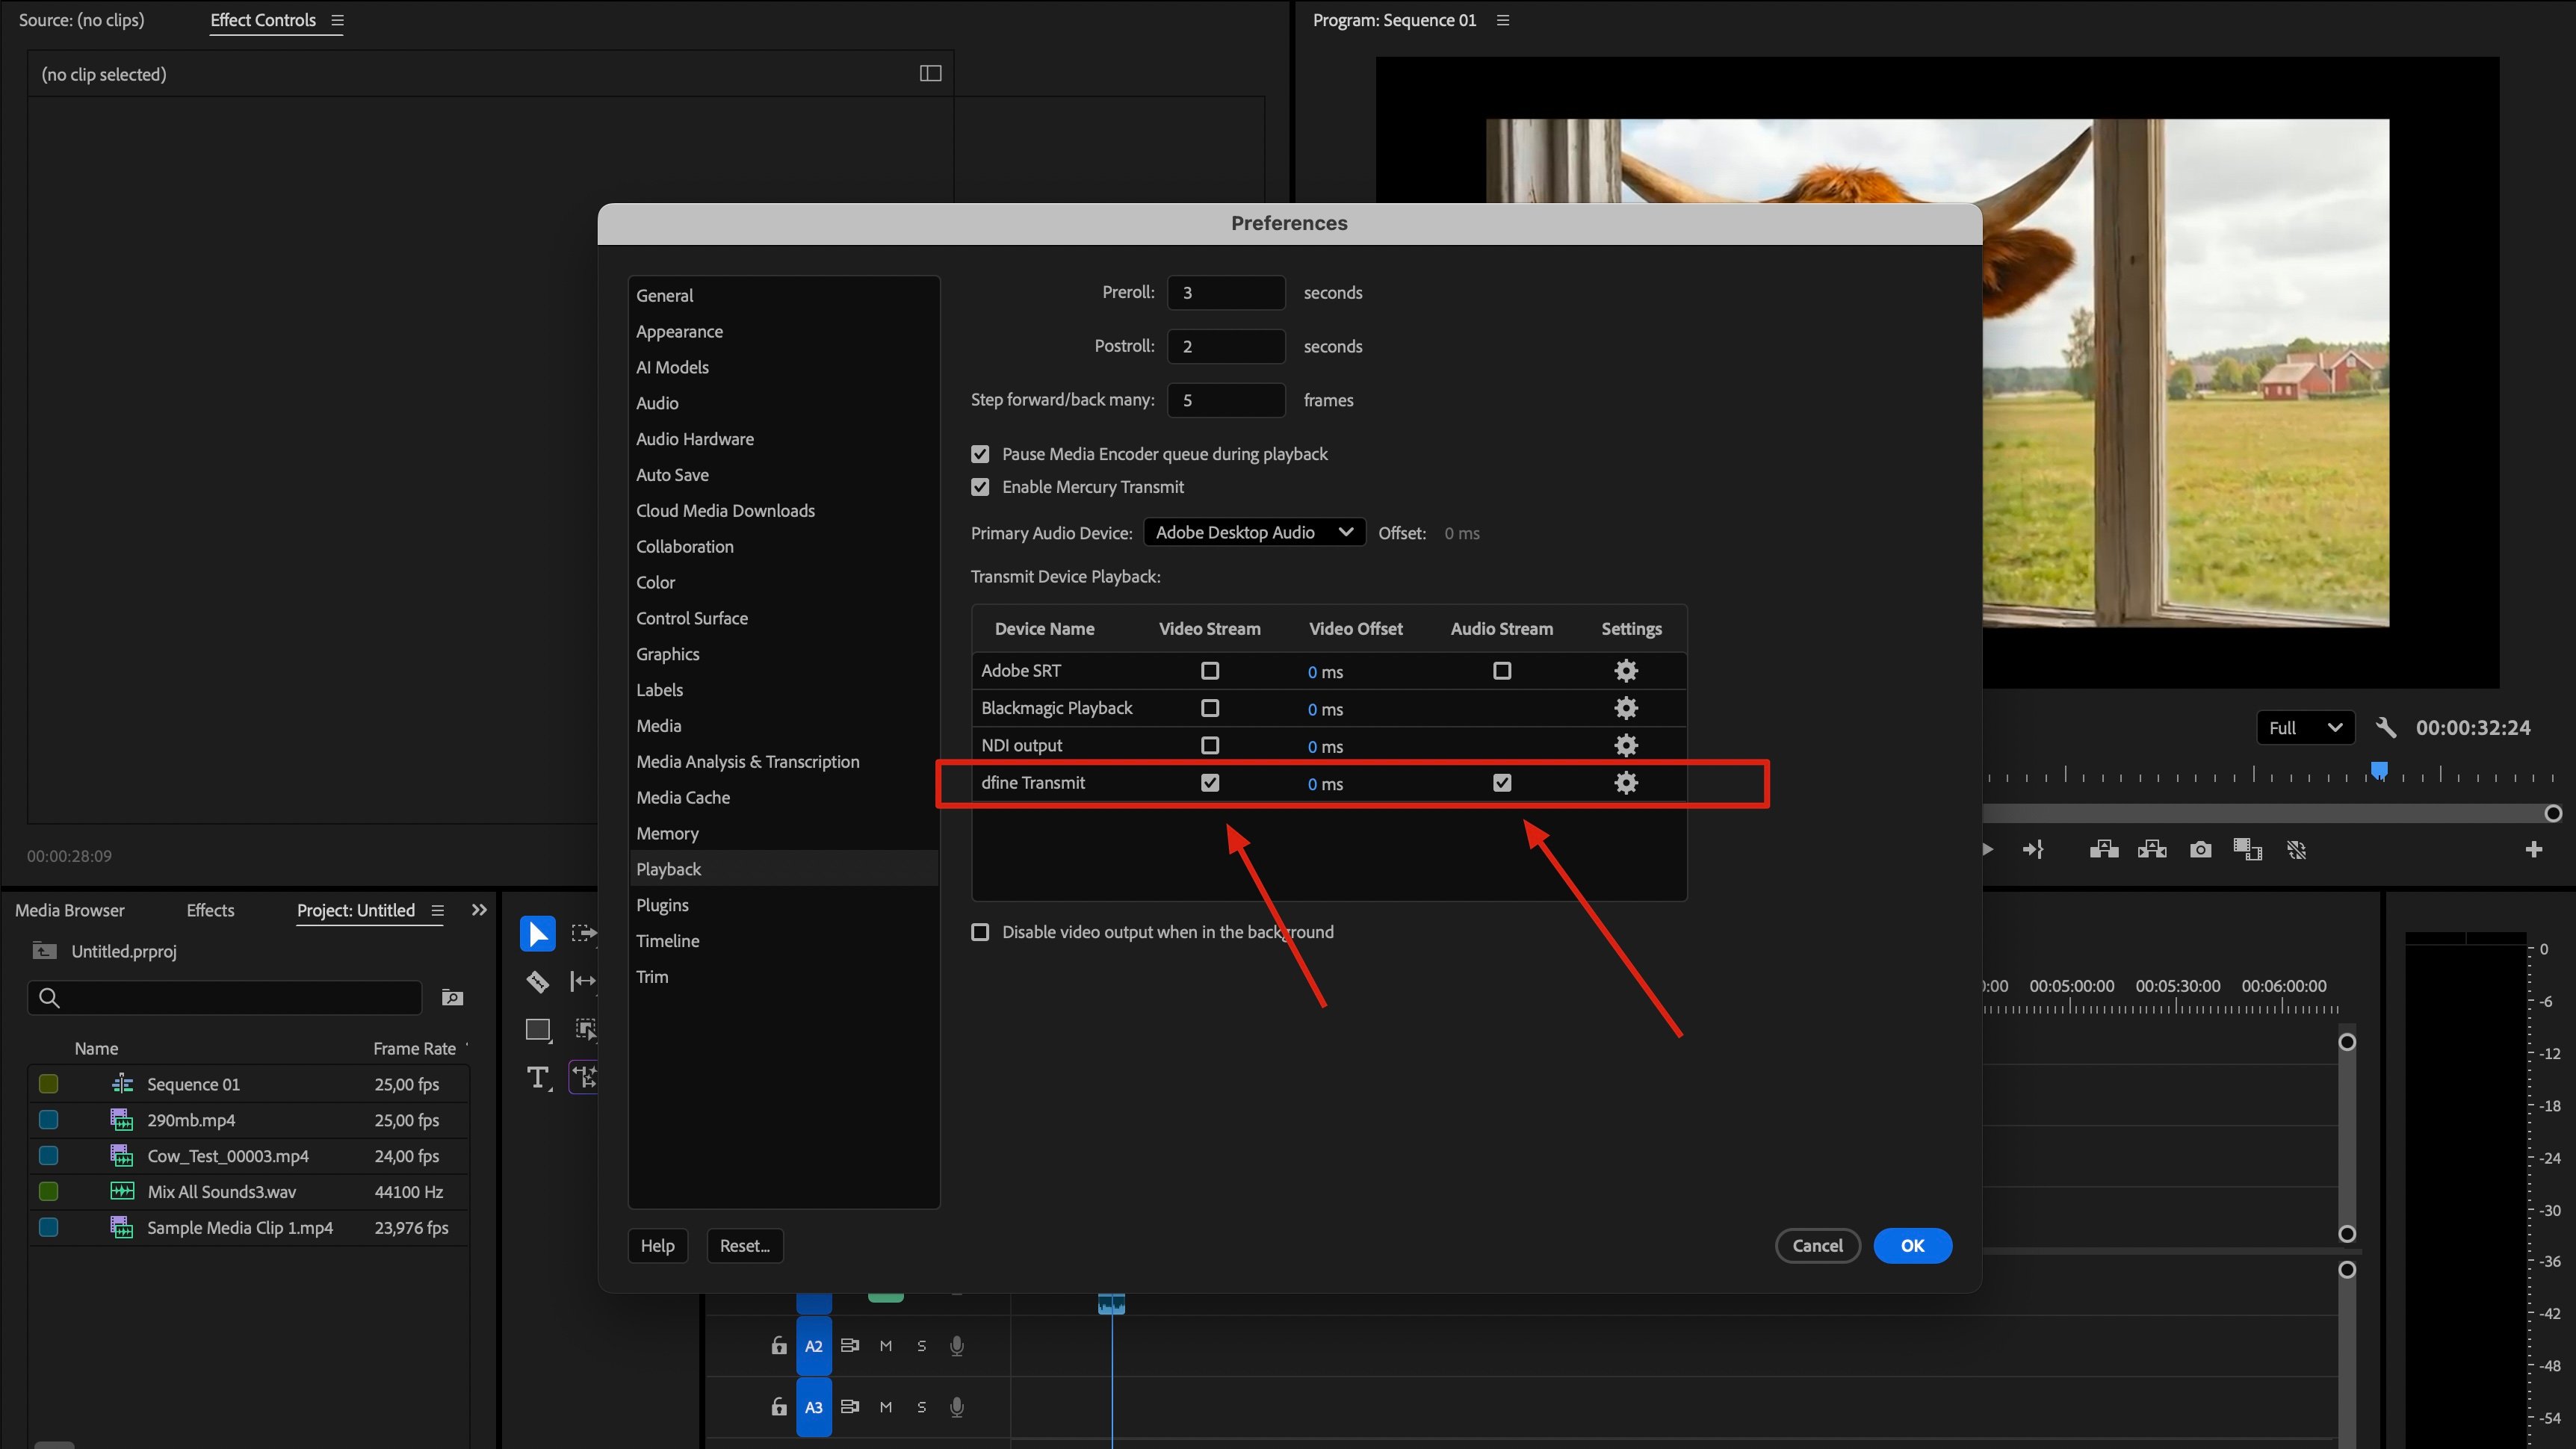Open the Button Editor plus icon
The width and height of the screenshot is (2576, 1449).
2533,850
